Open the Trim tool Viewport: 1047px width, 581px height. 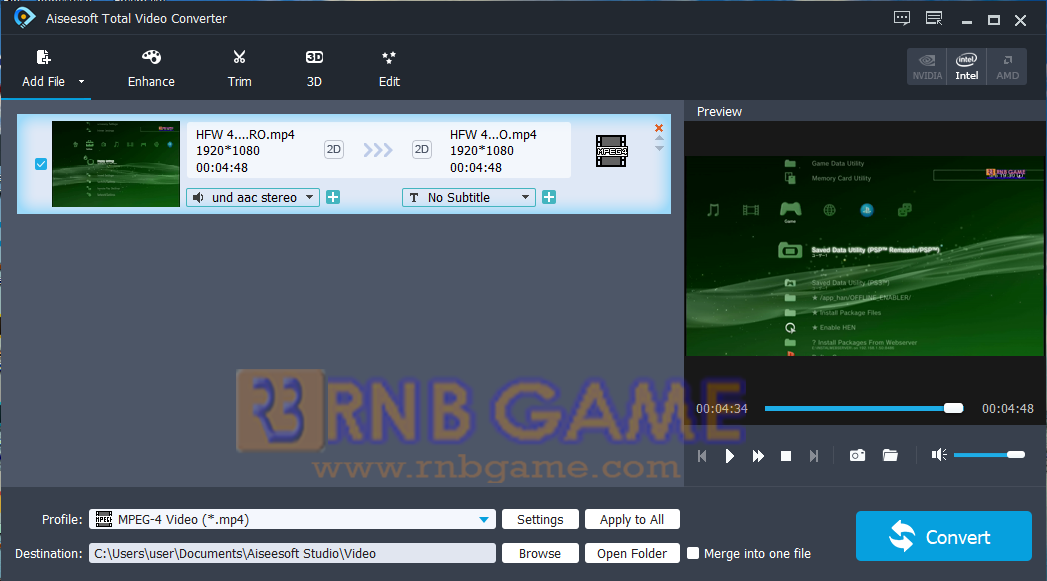point(239,69)
